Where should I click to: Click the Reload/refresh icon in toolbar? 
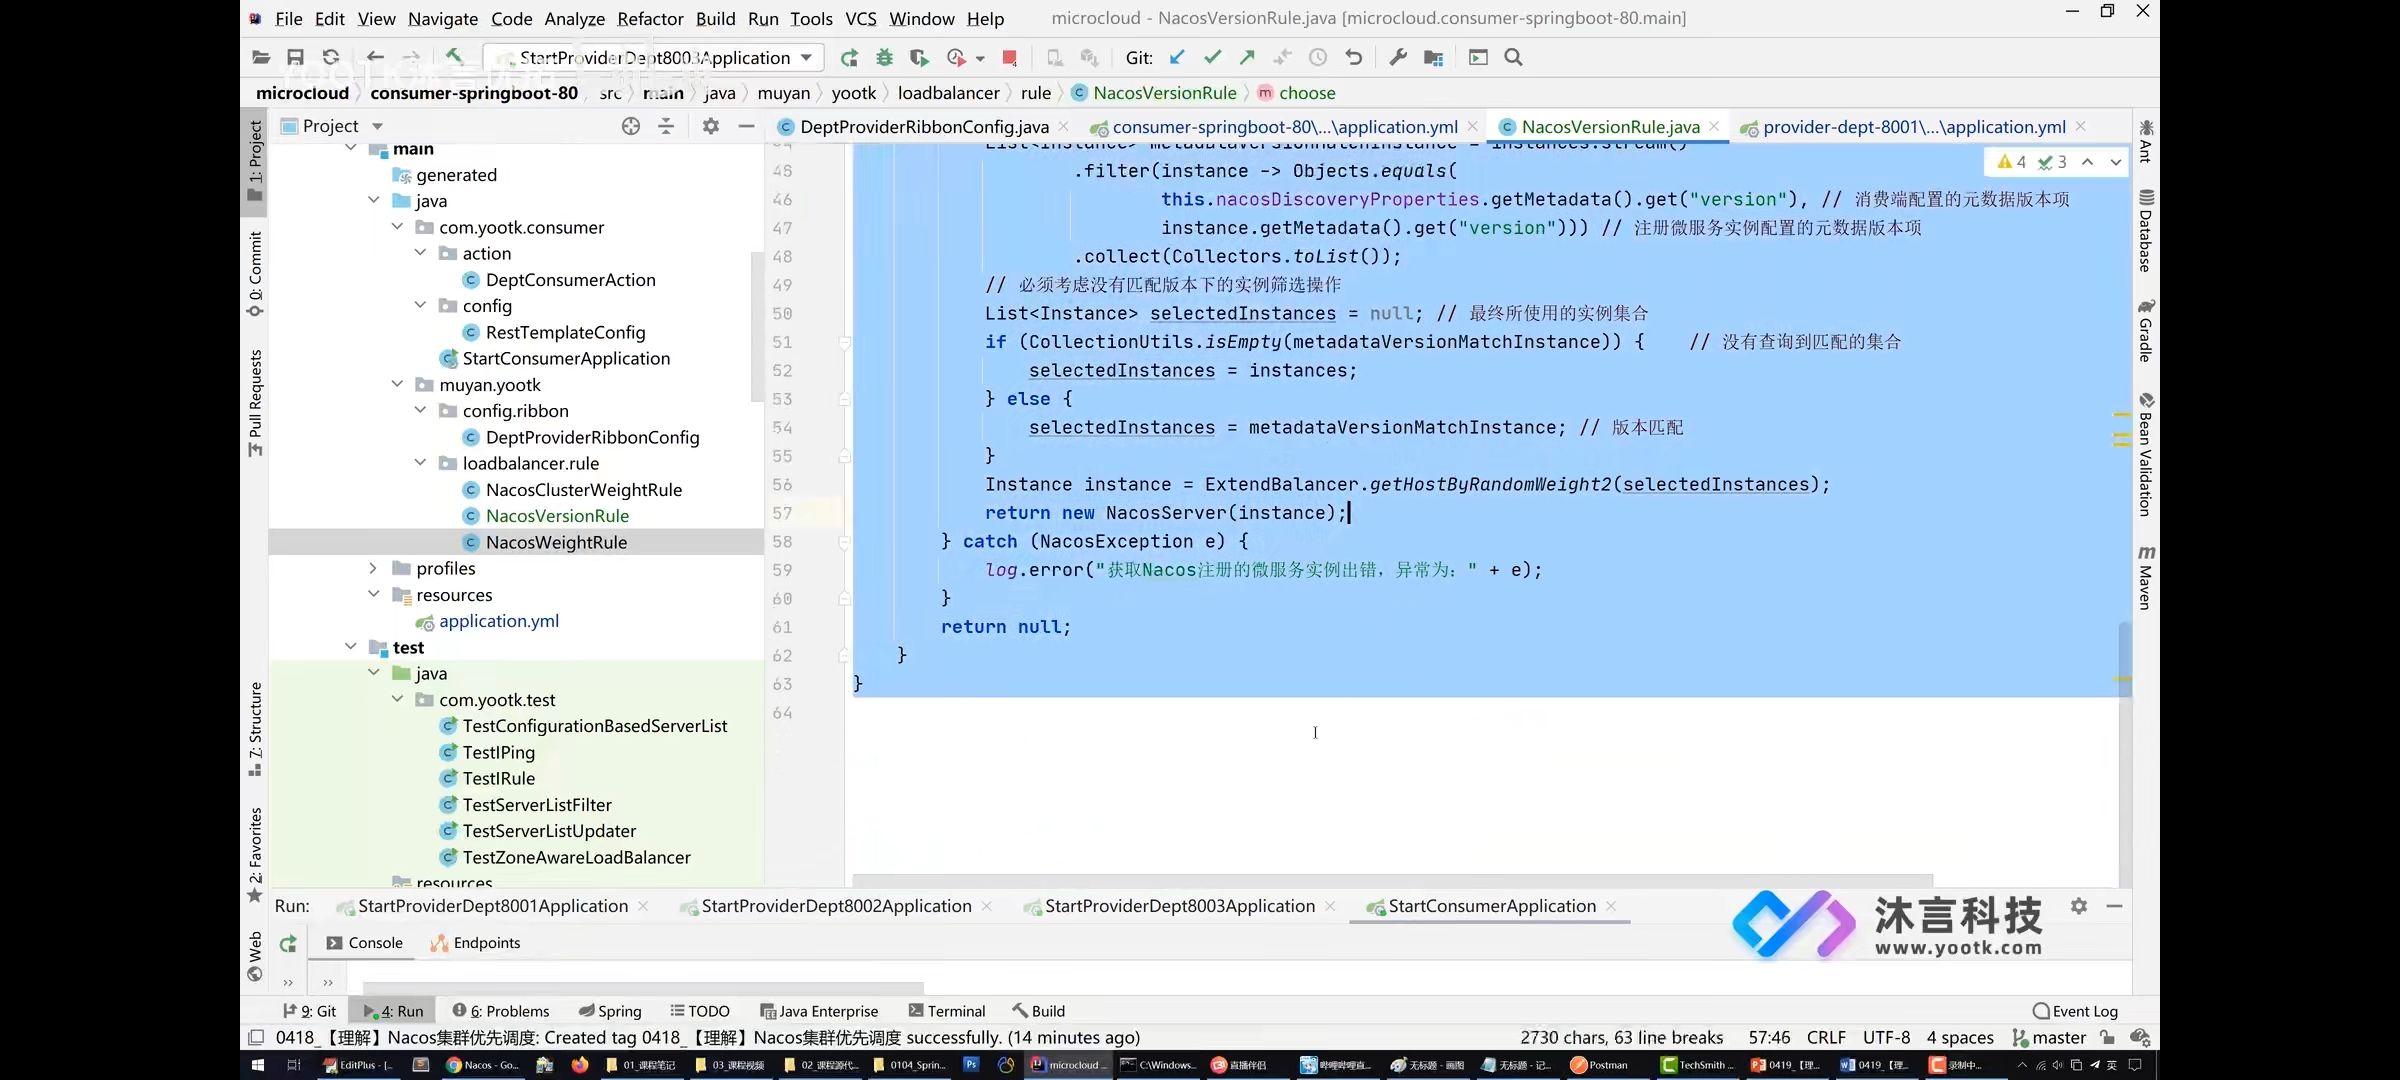tap(331, 57)
